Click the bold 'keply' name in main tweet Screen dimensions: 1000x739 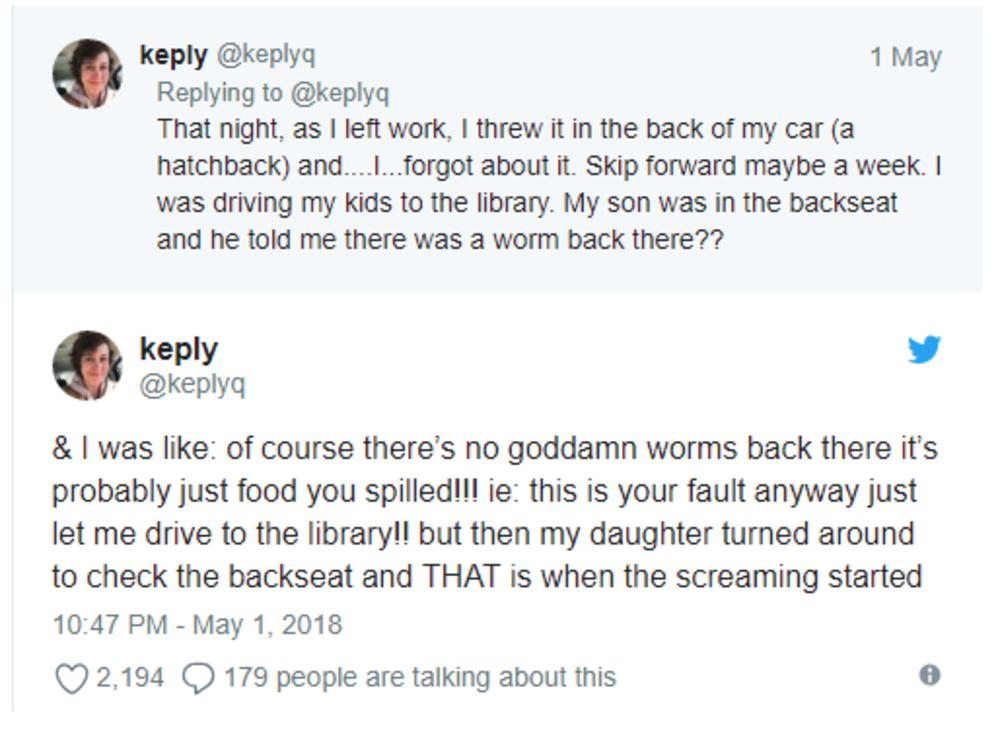pos(178,349)
